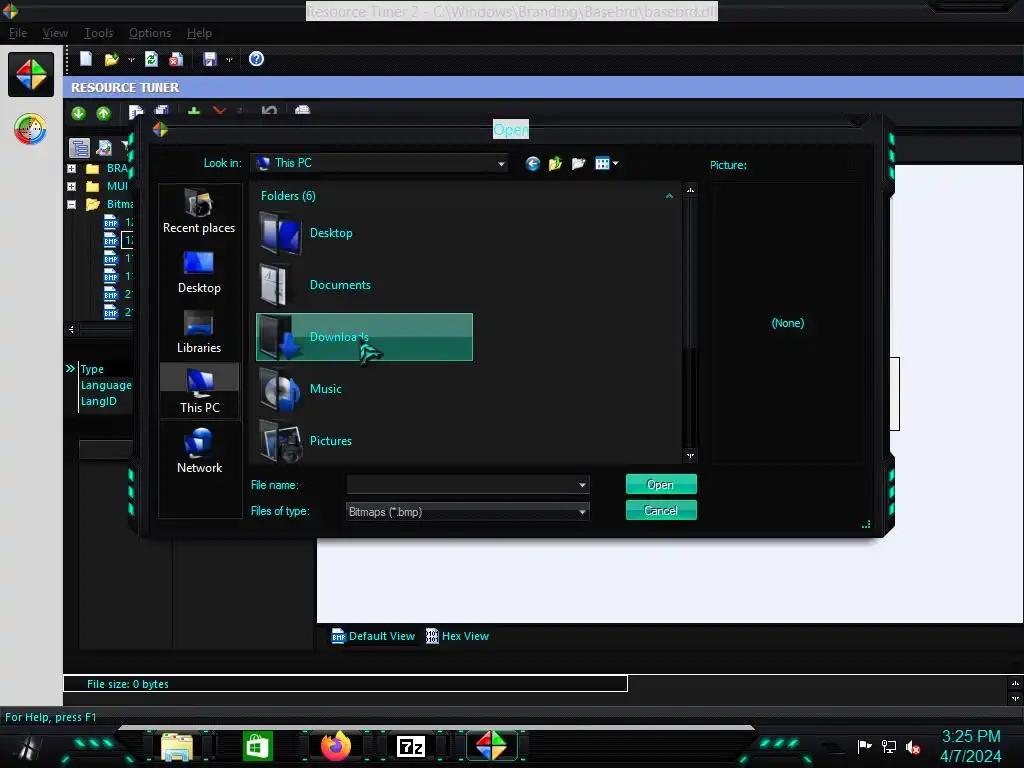
Task: Click the file list scroll-down arrow
Action: pos(690,455)
